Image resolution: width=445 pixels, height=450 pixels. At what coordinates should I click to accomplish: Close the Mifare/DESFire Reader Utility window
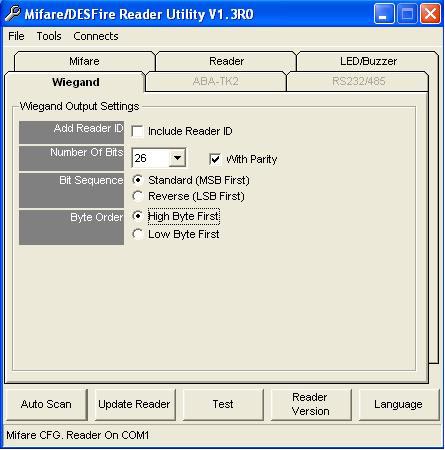click(430, 14)
